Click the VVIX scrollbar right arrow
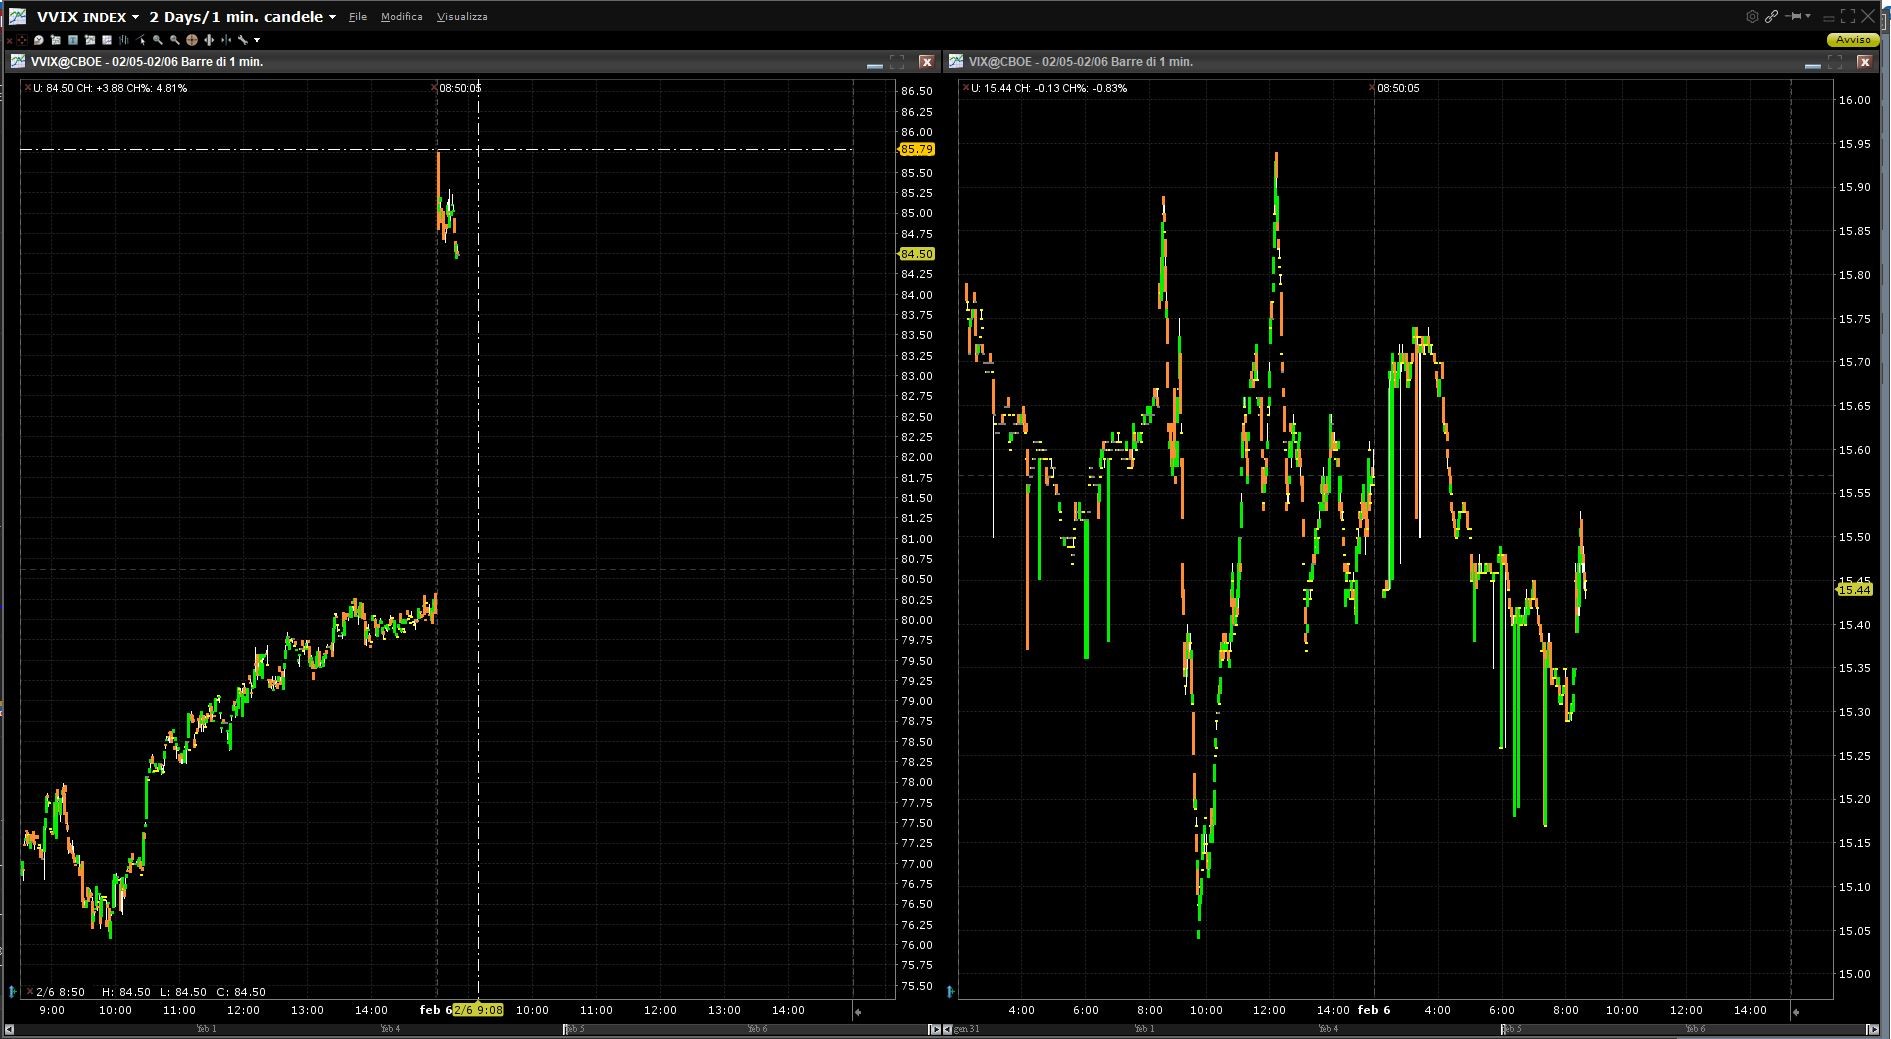Viewport: 1891px width, 1039px height. [x=934, y=1029]
